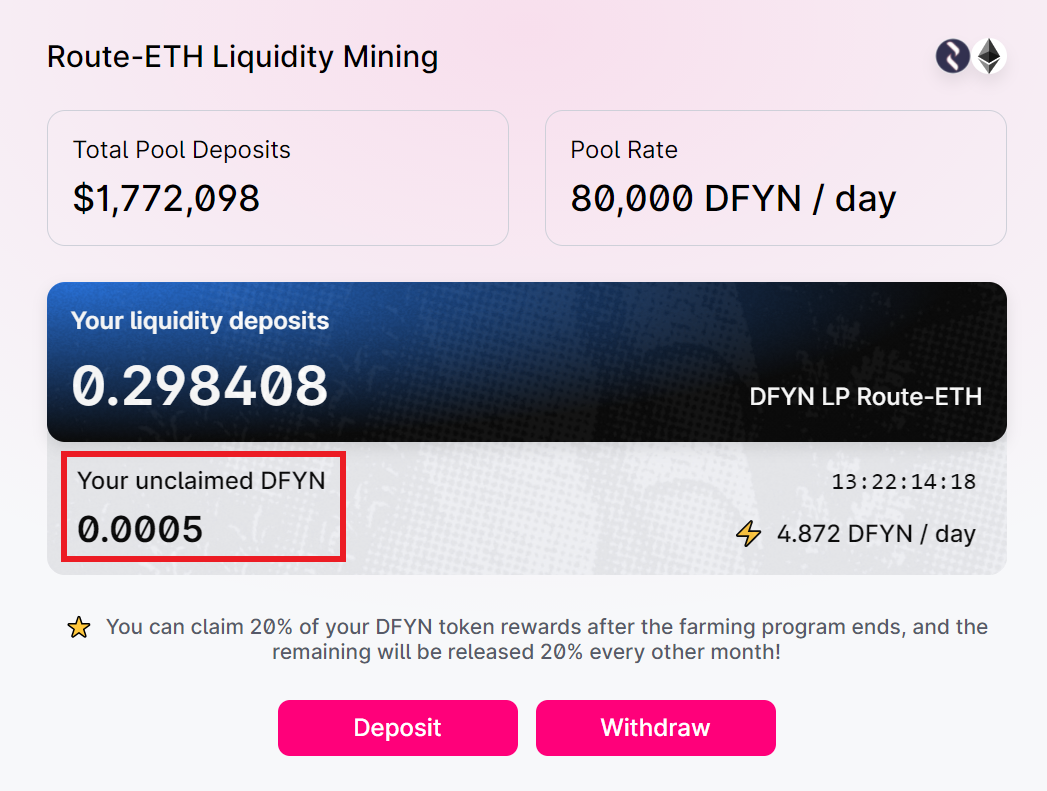Click the Your unclaimed DFYN label
Screen dimensions: 1047x791
(202, 480)
